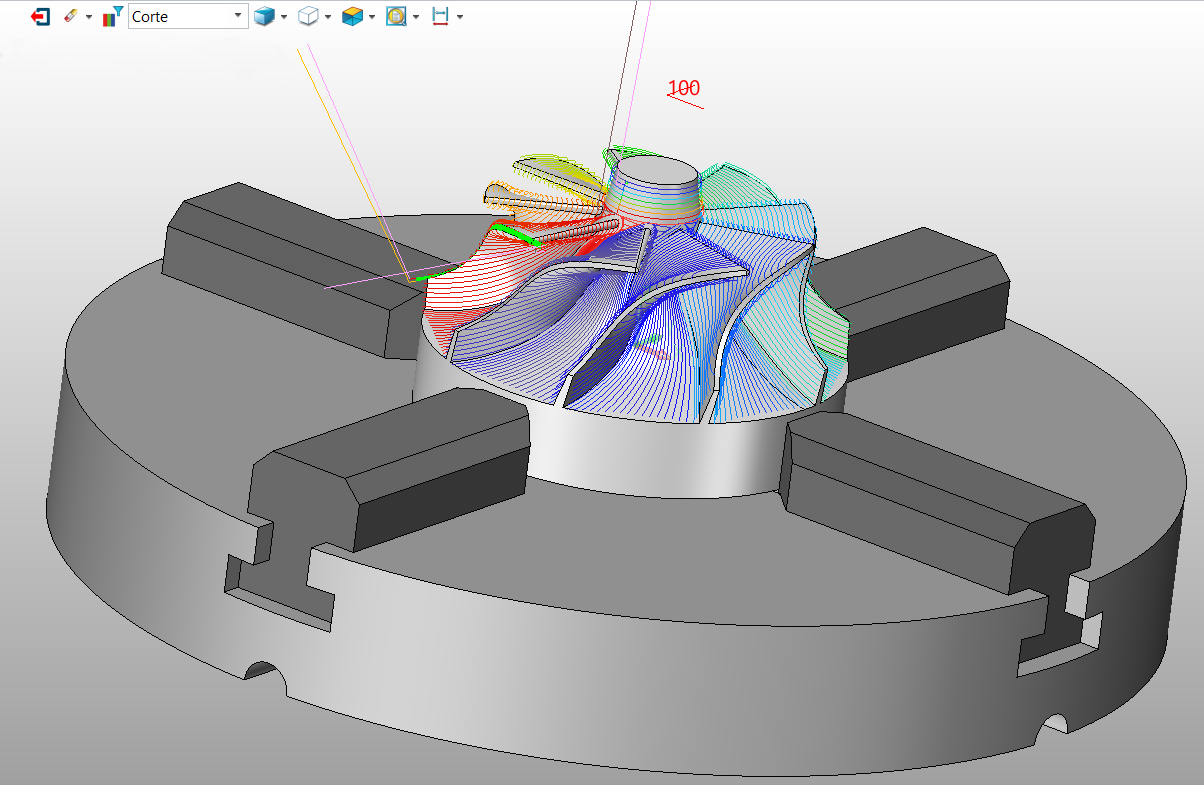The width and height of the screenshot is (1204, 785).
Task: Click the measure dimension icon
Action: (x=440, y=17)
